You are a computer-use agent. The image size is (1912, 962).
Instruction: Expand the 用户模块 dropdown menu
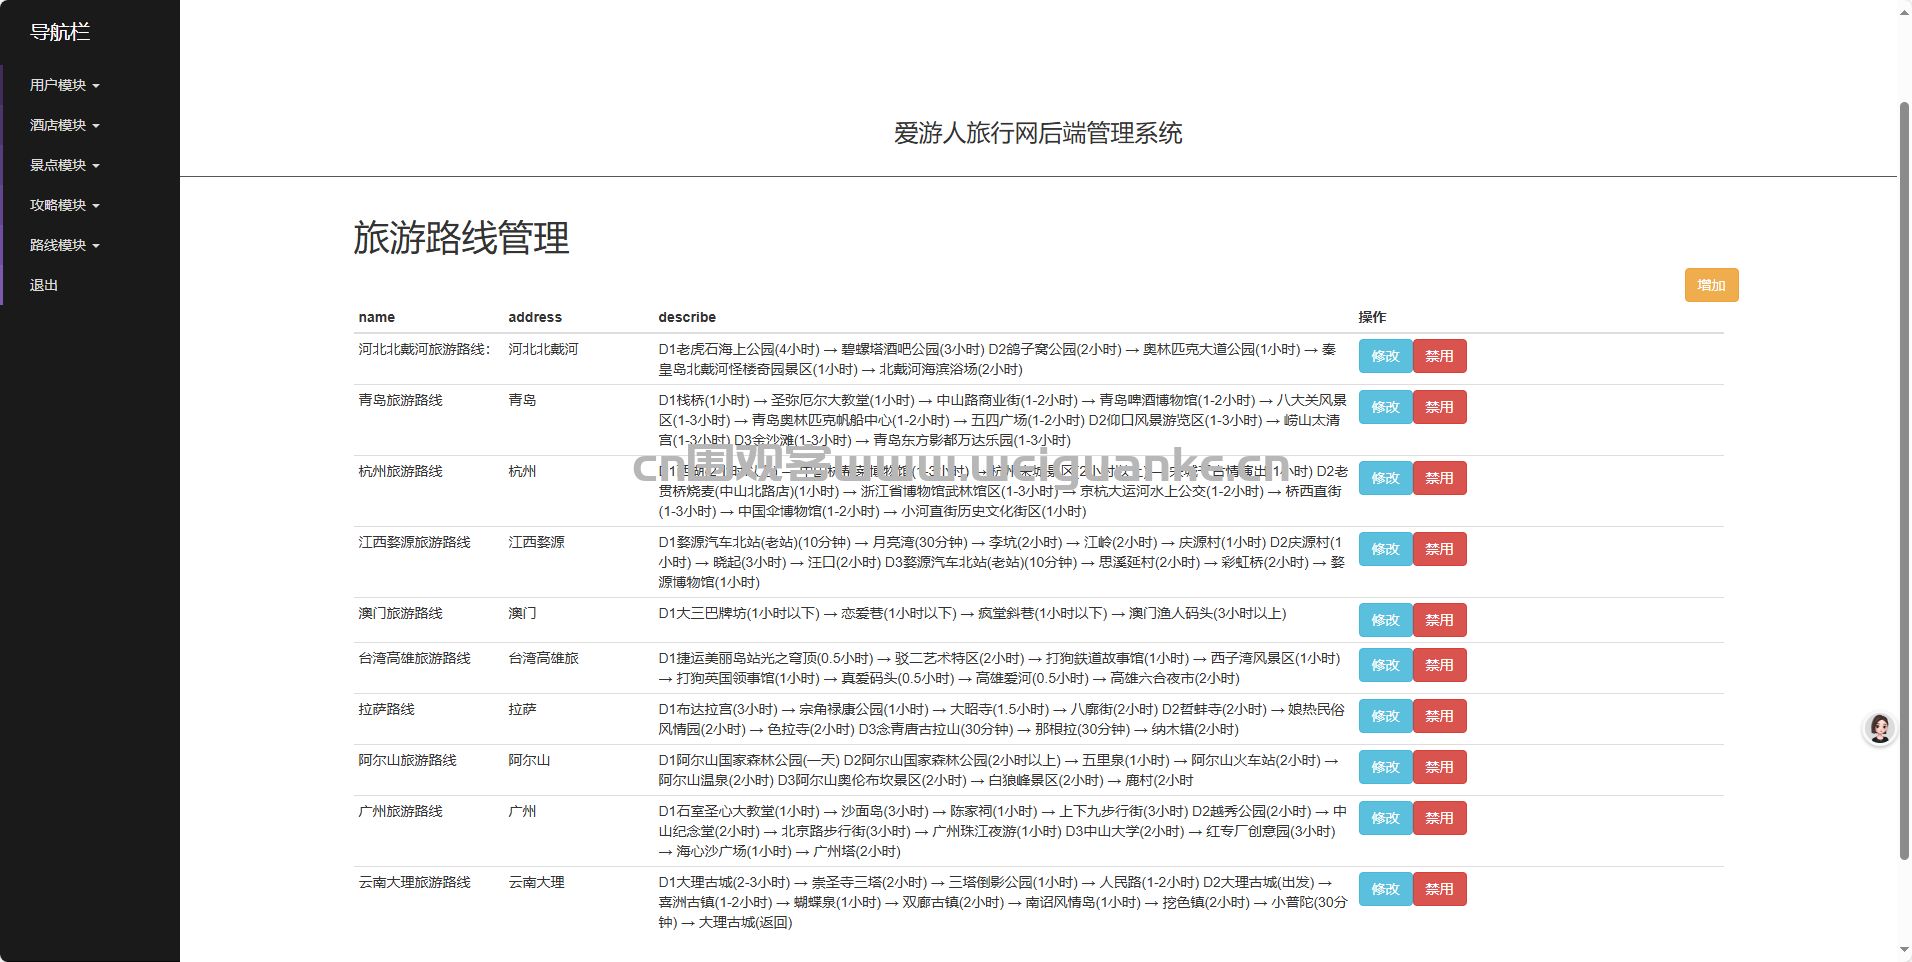pos(65,85)
